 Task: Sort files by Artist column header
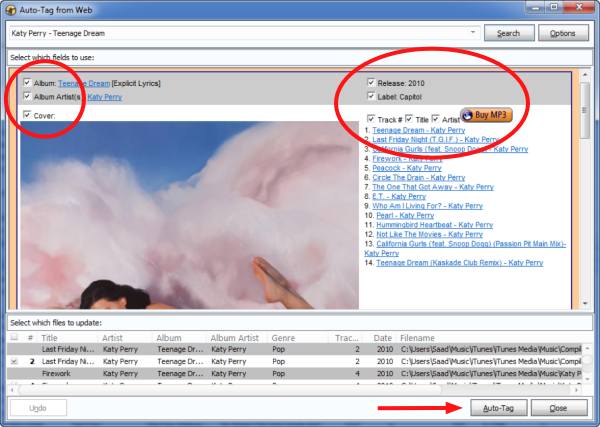pyautogui.click(x=112, y=338)
